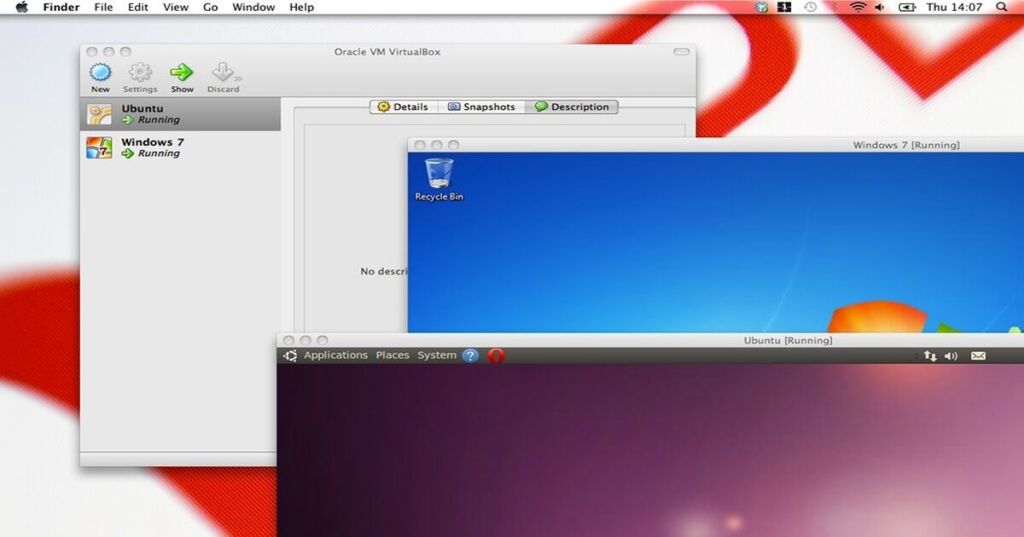1024x537 pixels.
Task: Switch to the Snapshots tab
Action: pos(481,106)
